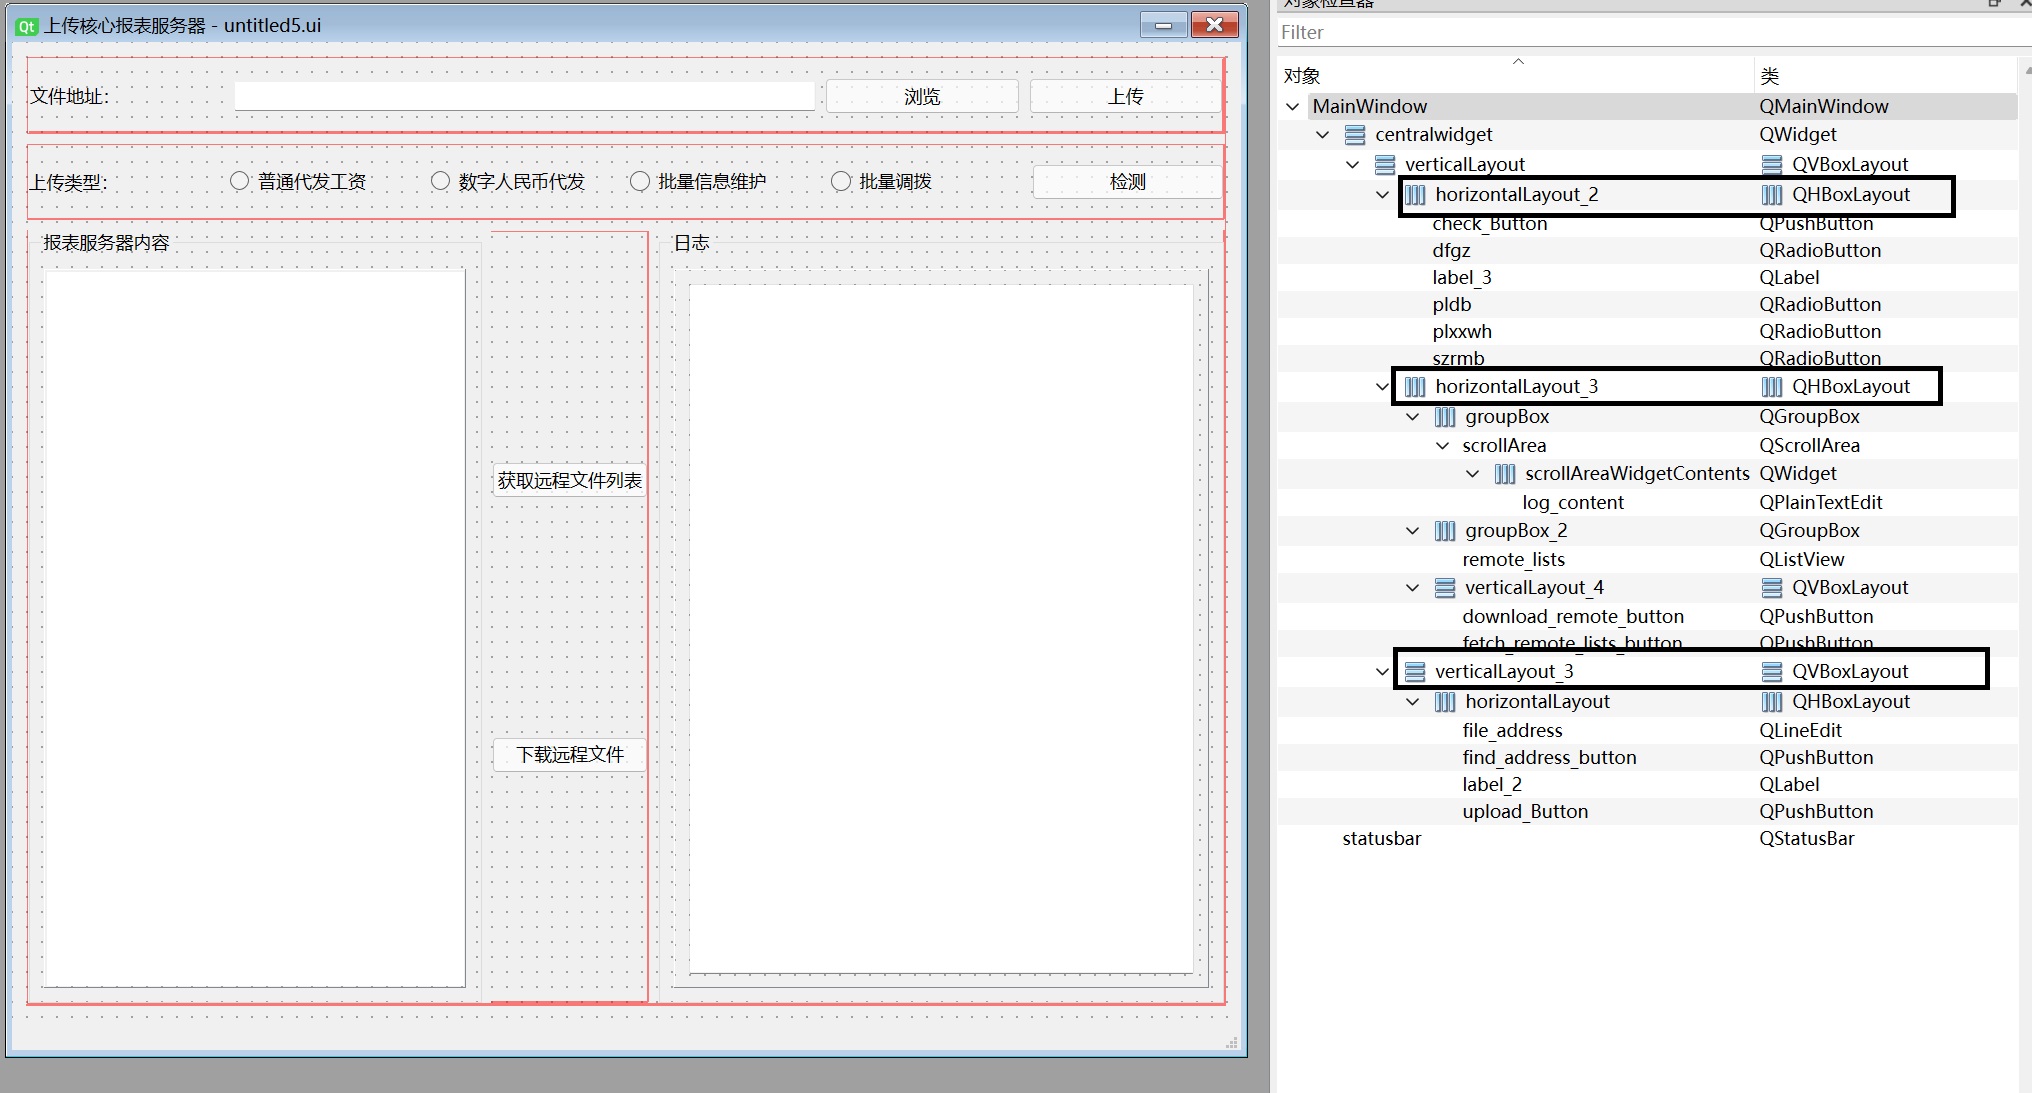The image size is (2032, 1093).
Task: Click the verticalLayout_4 layout icon
Action: [1445, 588]
